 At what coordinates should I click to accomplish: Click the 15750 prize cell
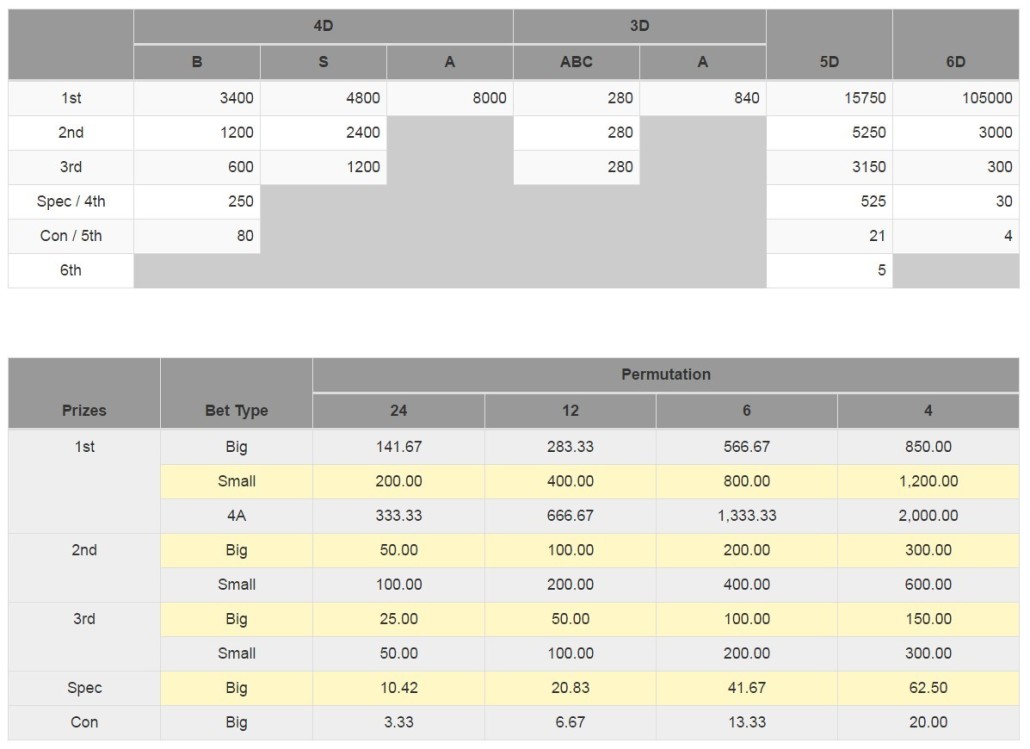(829, 99)
